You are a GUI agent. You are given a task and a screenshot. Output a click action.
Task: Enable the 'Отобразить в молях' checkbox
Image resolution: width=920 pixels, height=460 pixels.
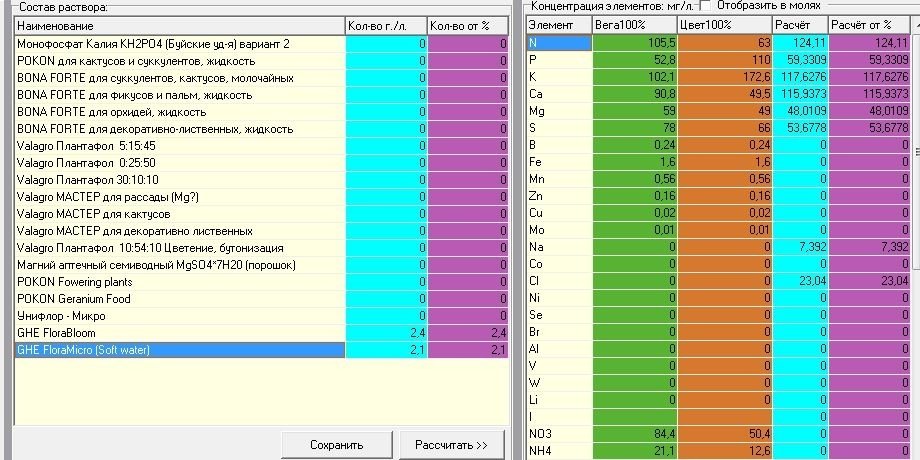[706, 5]
